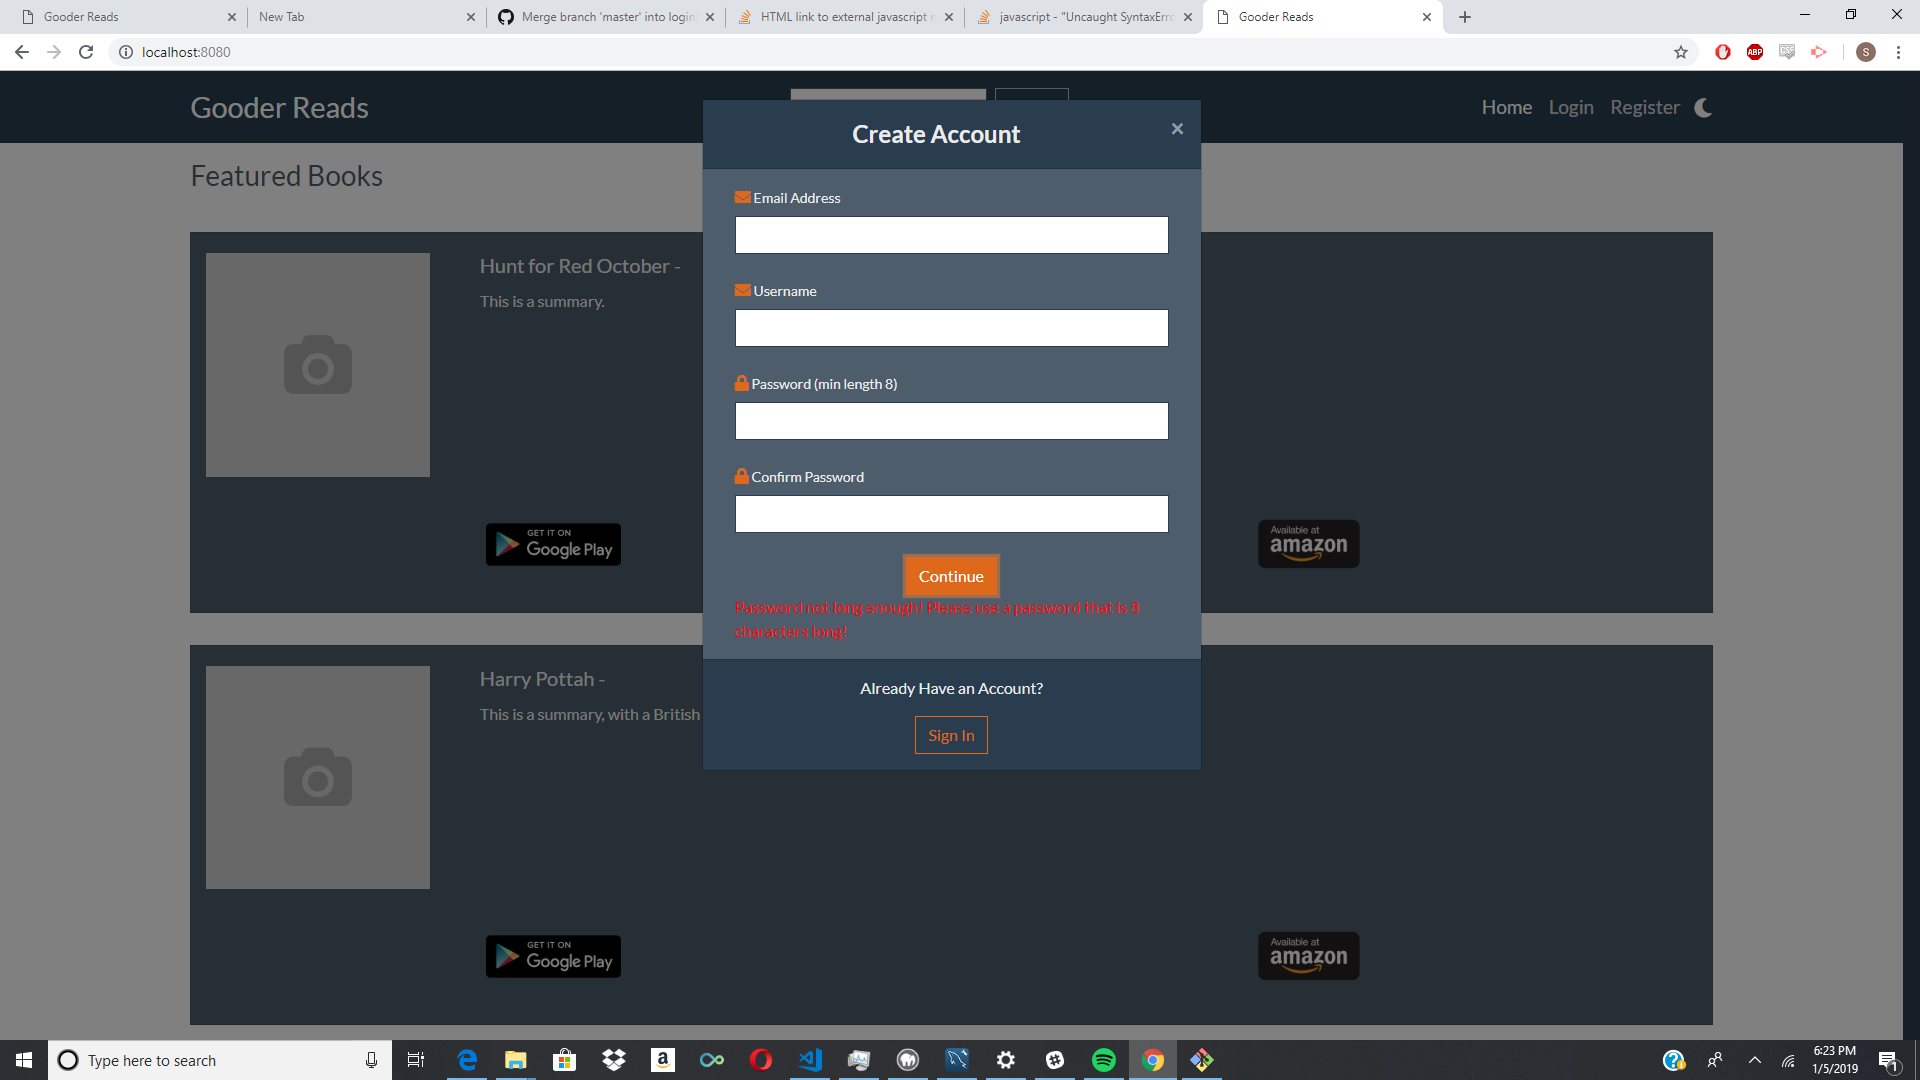Click the close modal X button
Screen dimensions: 1920x1080
click(x=1179, y=128)
